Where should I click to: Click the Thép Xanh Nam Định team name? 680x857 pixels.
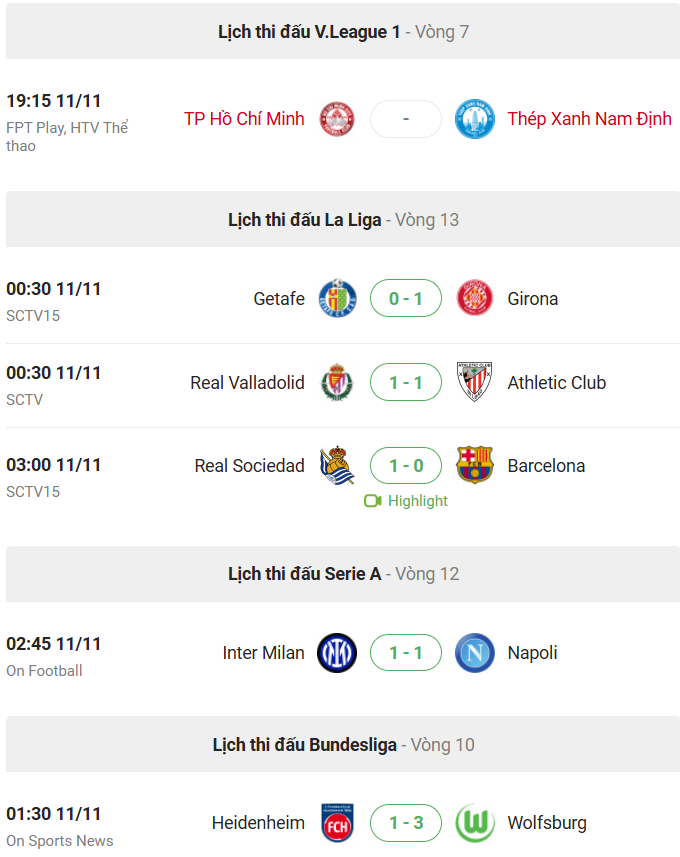[589, 119]
